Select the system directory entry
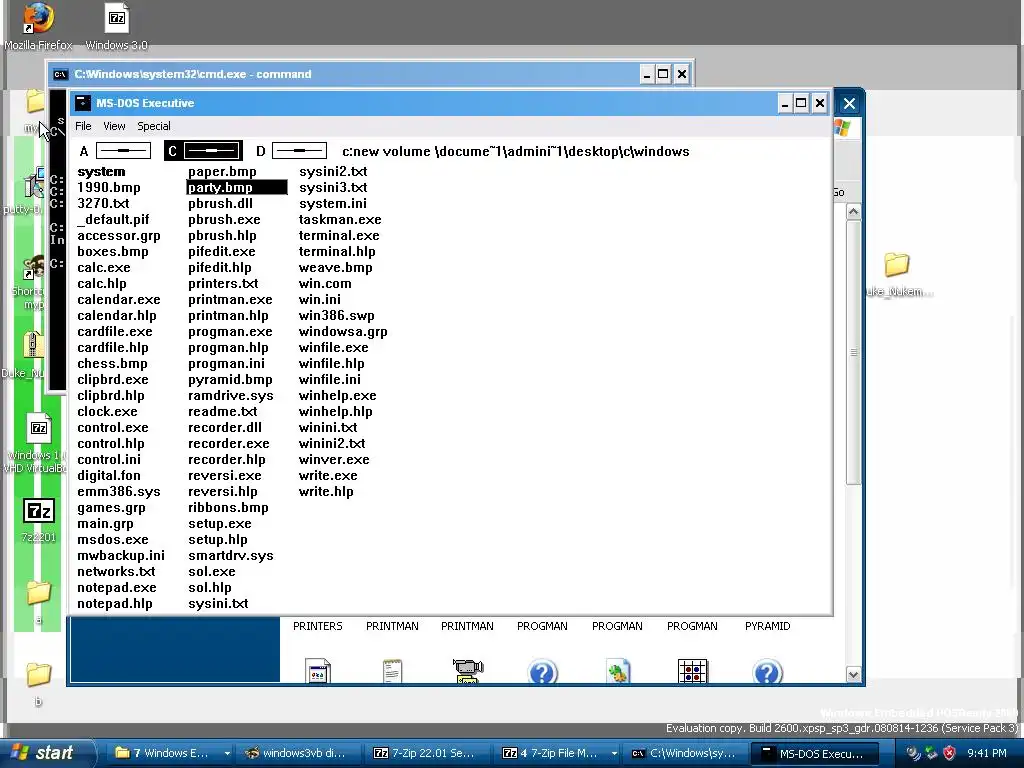The height and width of the screenshot is (768, 1024). (101, 172)
